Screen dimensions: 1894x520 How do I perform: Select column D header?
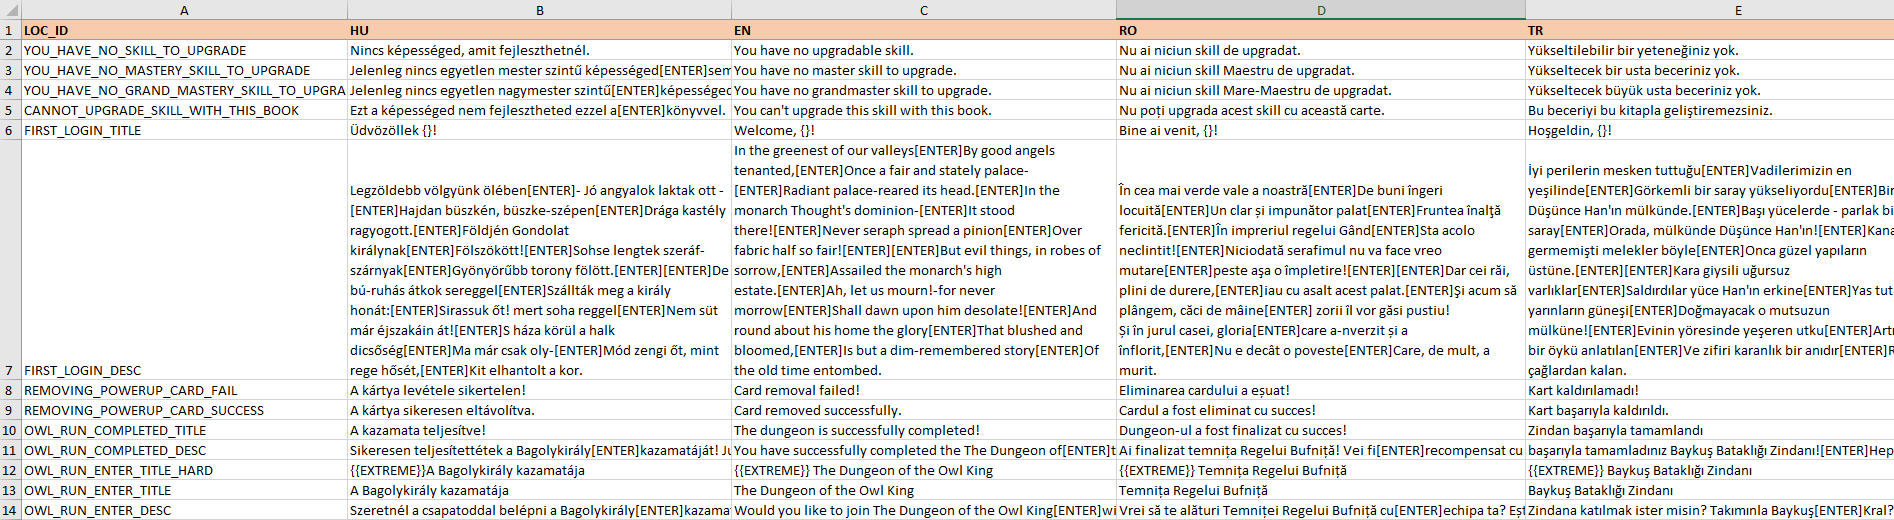click(1321, 10)
